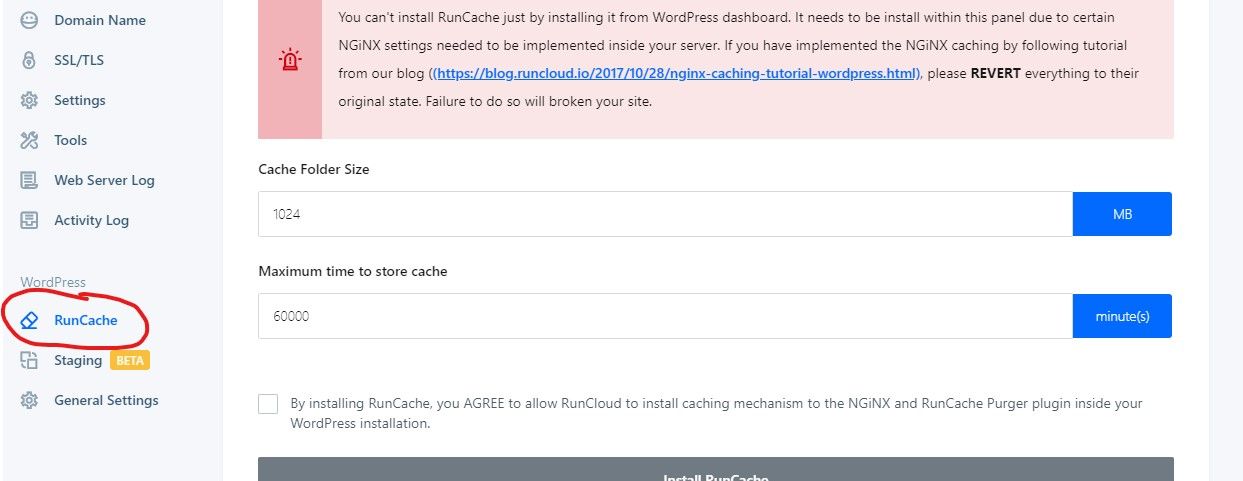Click the Maximum time to store cache label
The height and width of the screenshot is (481, 1243).
pyautogui.click(x=353, y=271)
